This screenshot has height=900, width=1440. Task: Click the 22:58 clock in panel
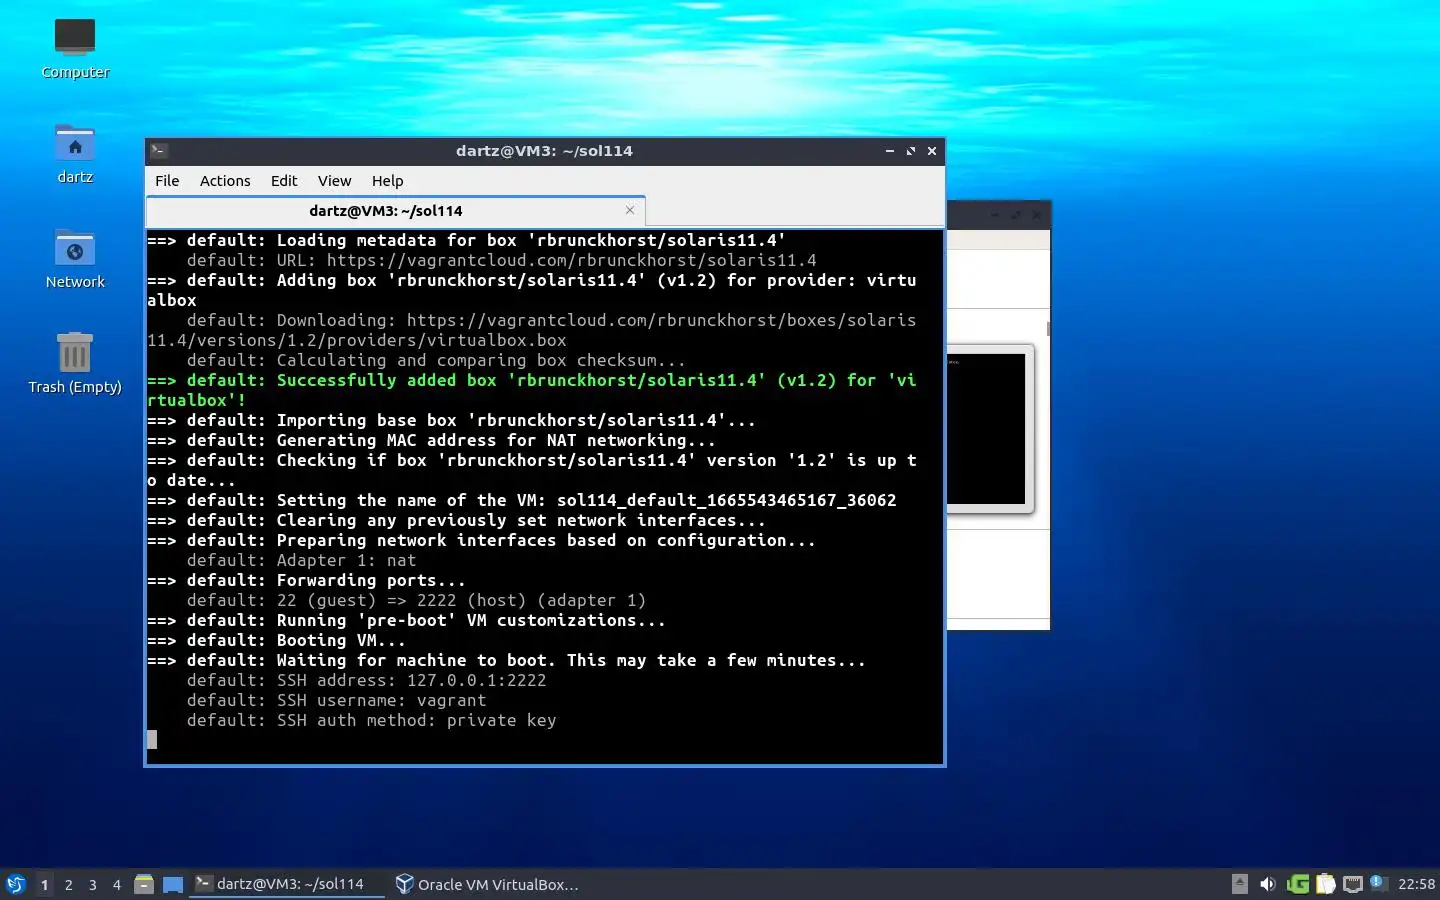click(1416, 884)
